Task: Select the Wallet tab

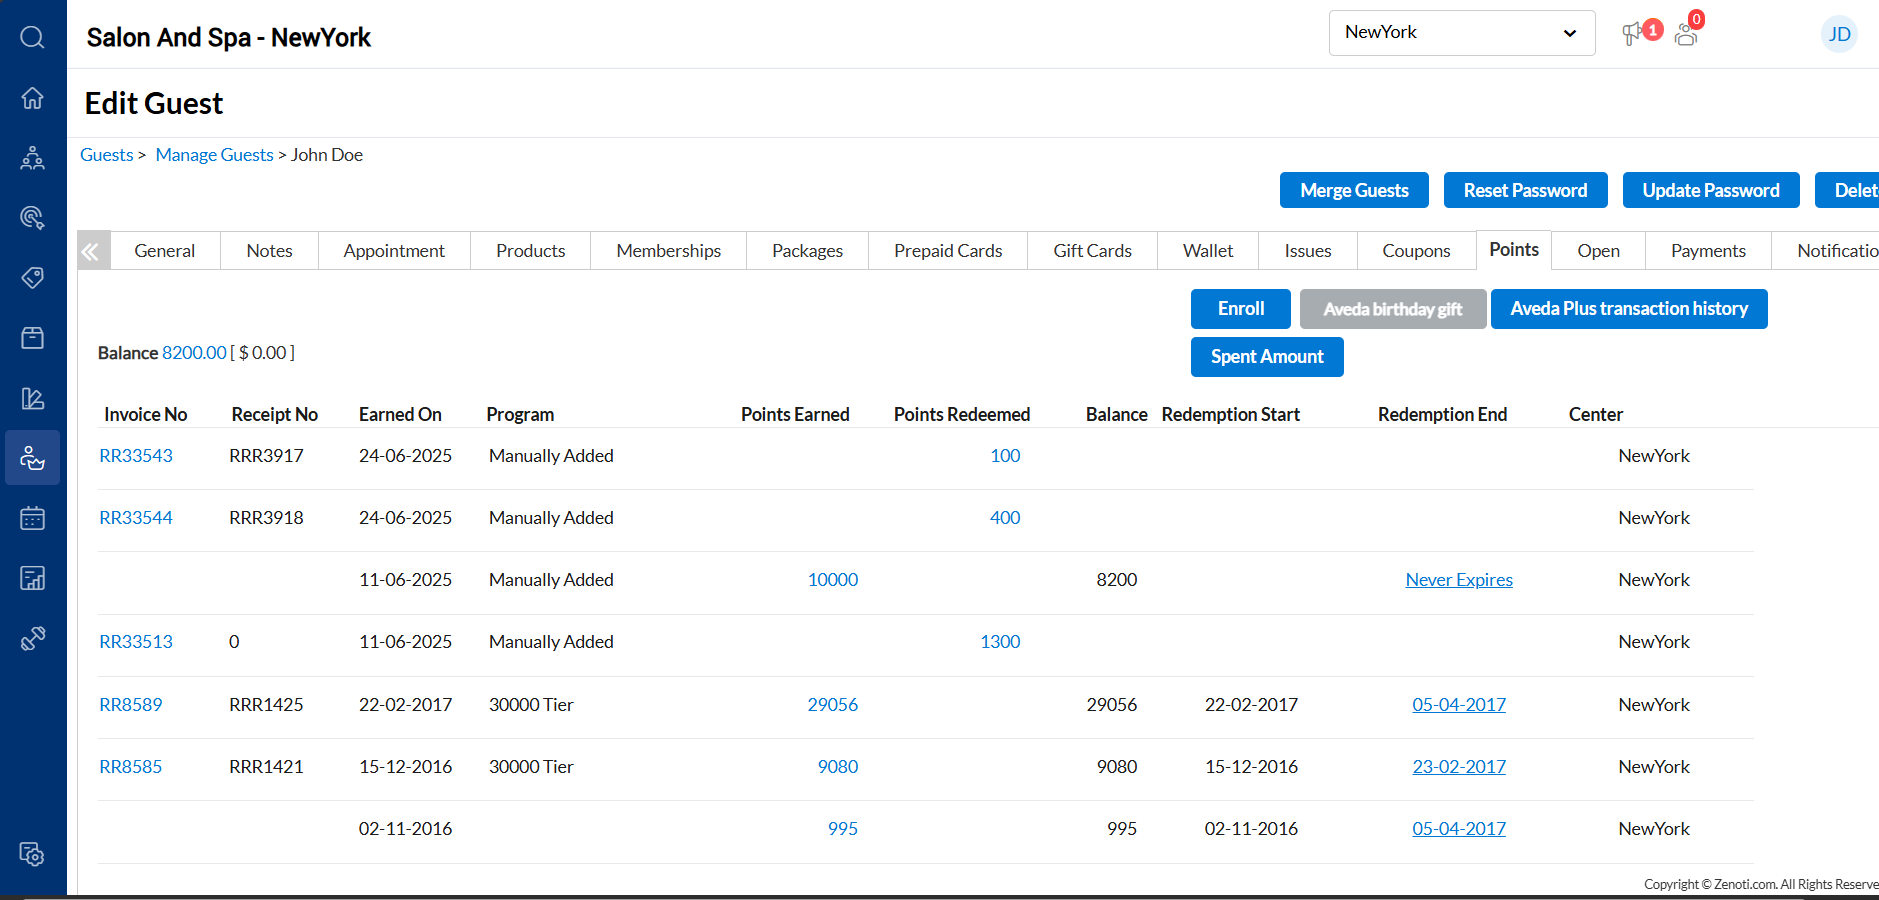Action: tap(1207, 251)
